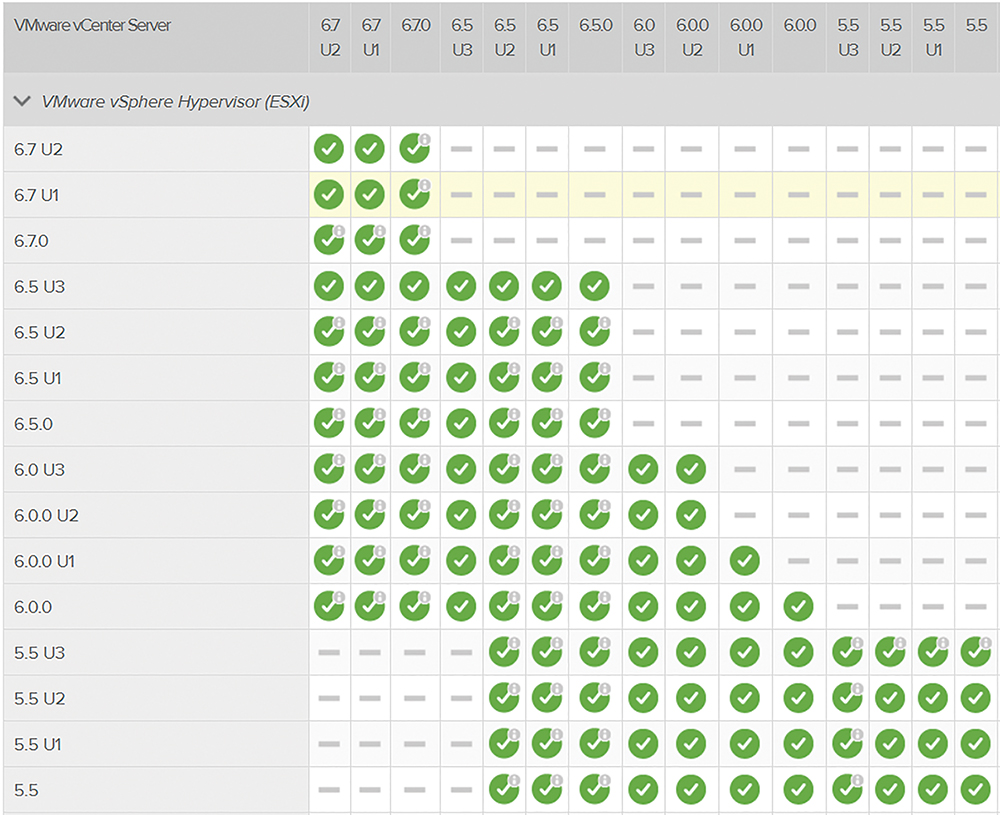
Task: Click checkmark for ESXi 6.0.0, vCenter 6.0.0
Action: point(798,607)
